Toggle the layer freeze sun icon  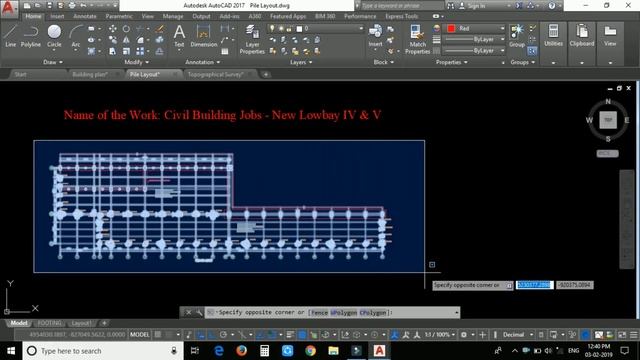tap(281, 29)
